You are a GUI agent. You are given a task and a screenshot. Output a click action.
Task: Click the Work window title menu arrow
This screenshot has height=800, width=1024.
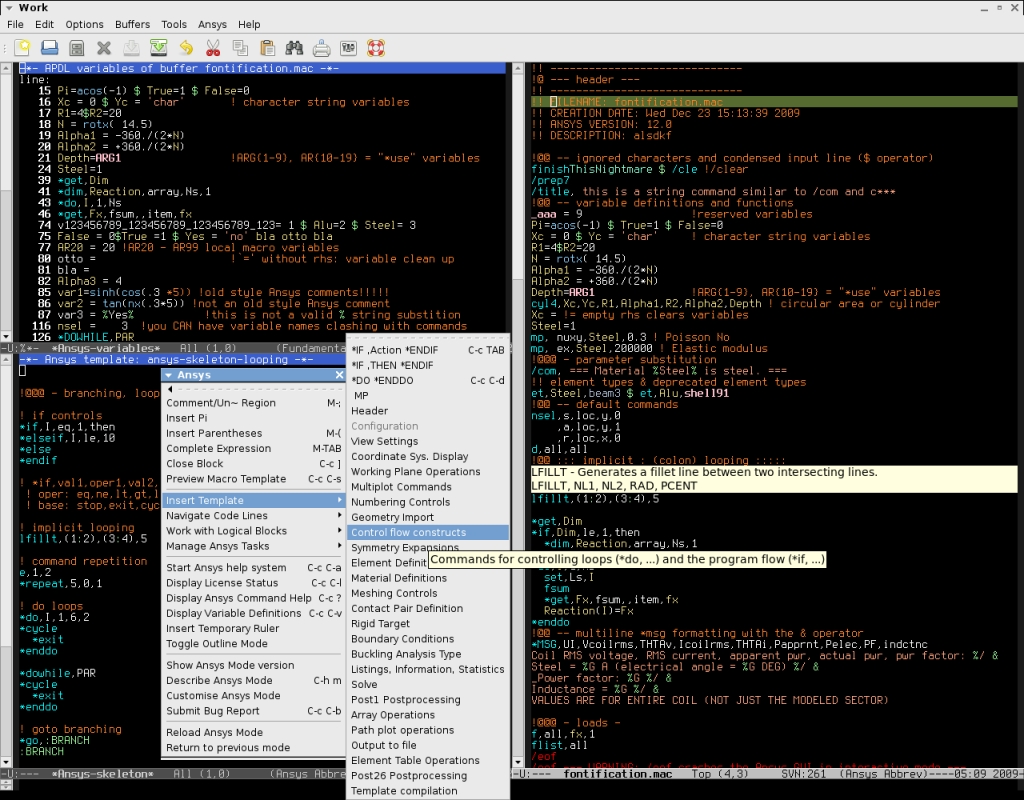[x=9, y=8]
